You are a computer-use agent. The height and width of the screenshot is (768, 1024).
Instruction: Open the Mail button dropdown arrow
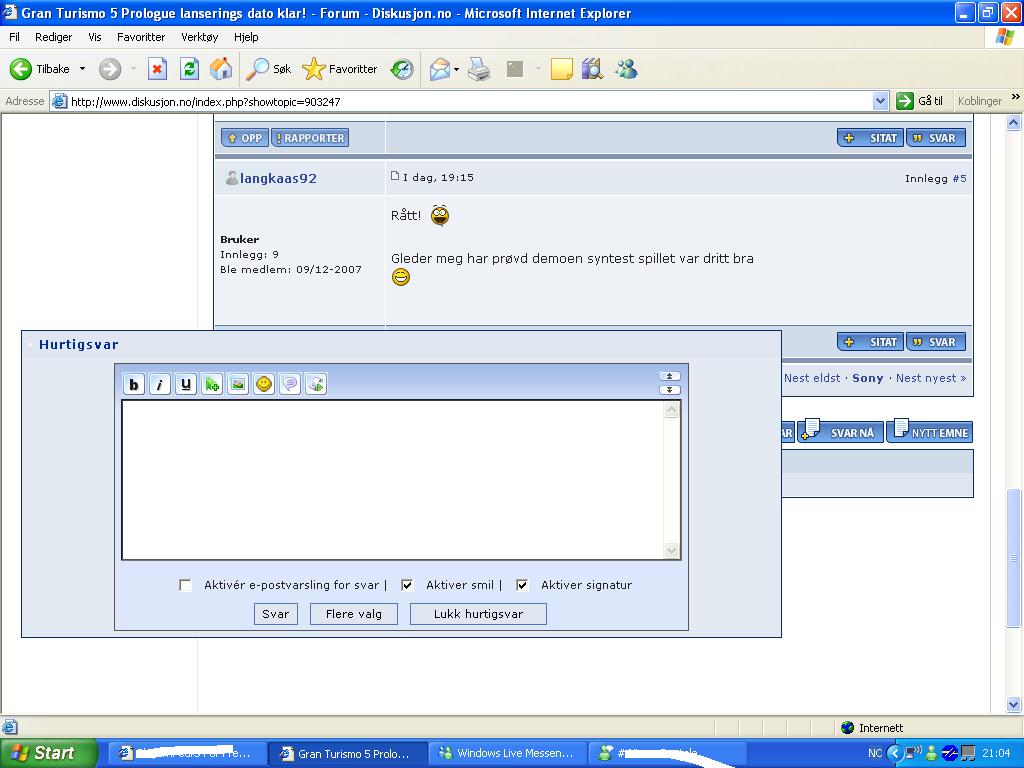[456, 69]
